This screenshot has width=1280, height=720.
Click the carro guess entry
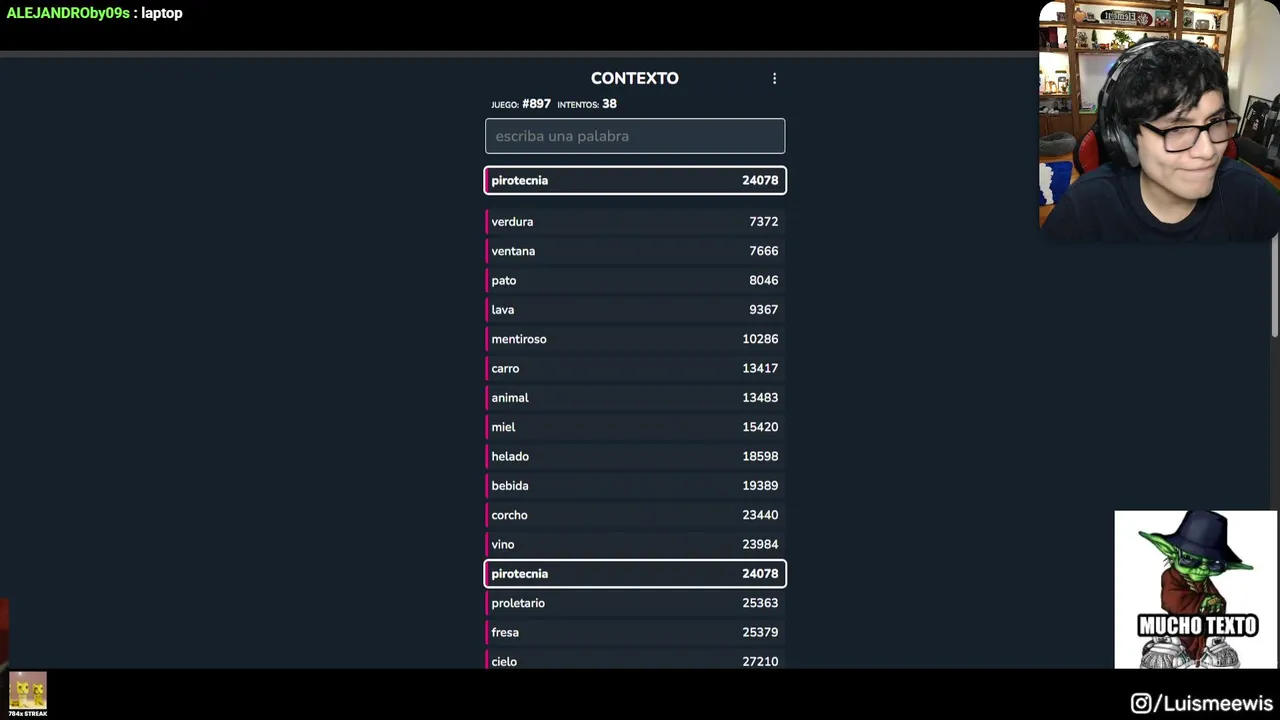tap(635, 369)
